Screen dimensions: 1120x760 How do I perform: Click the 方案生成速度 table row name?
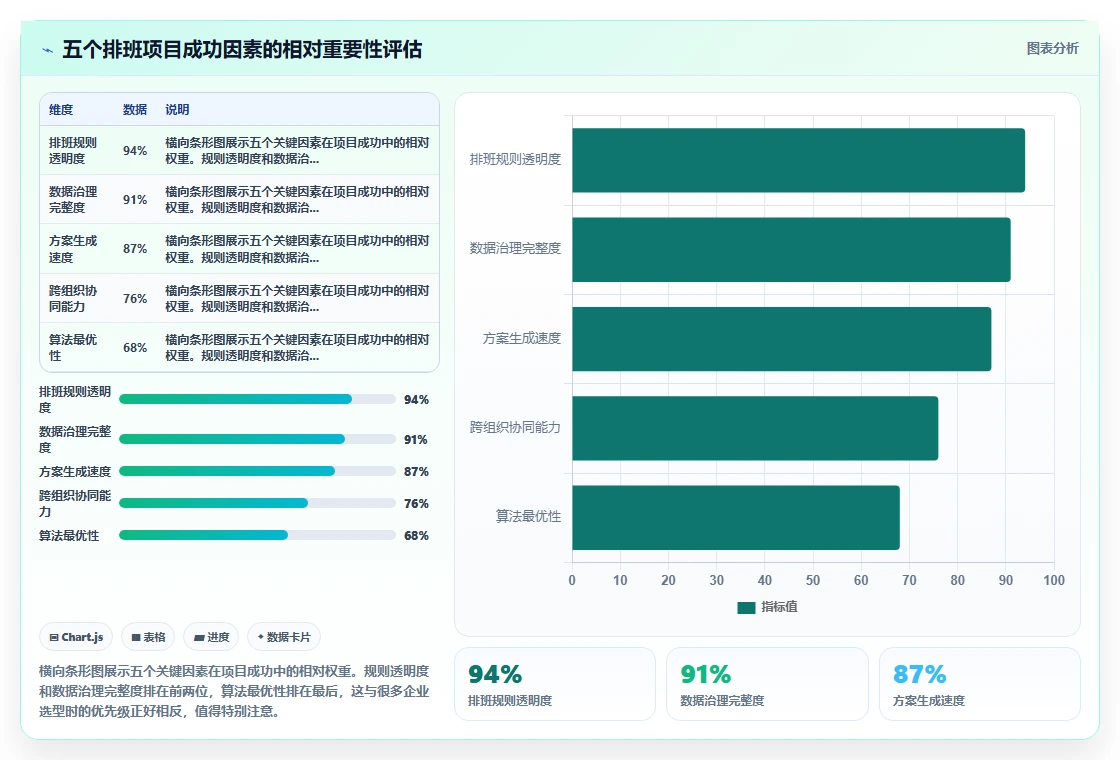pyautogui.click(x=73, y=249)
